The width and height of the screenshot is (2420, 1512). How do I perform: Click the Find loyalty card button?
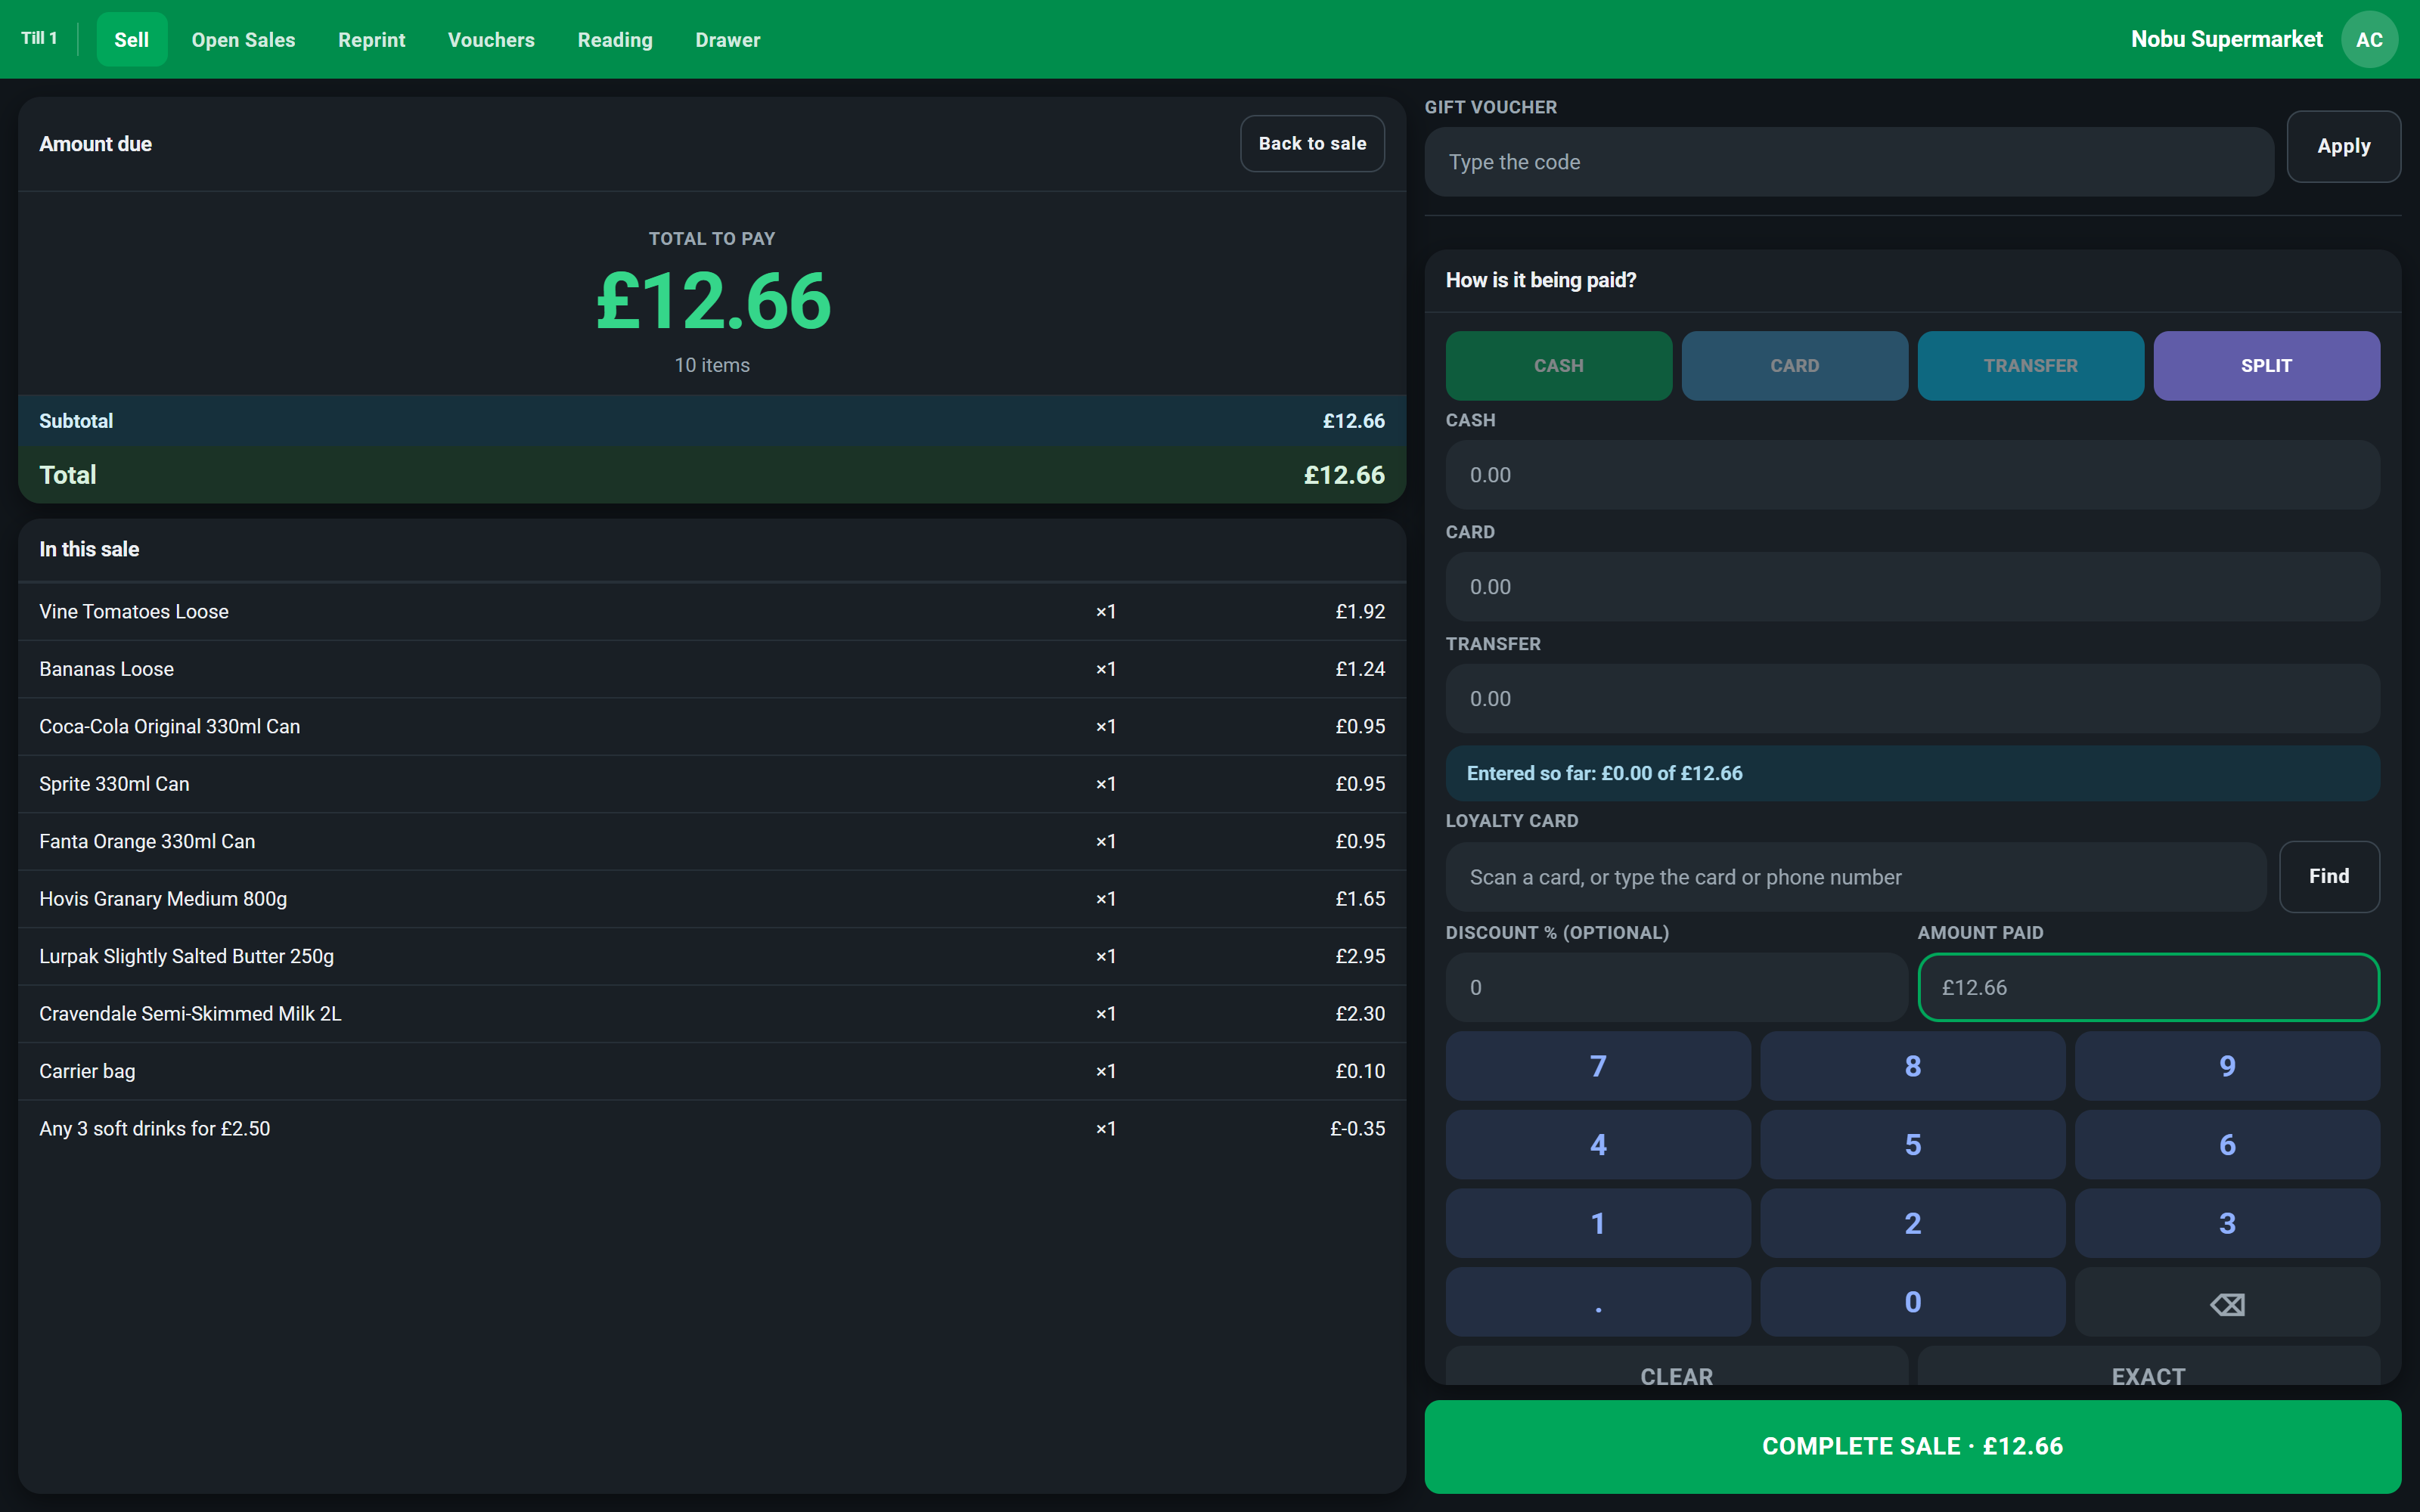tap(2329, 877)
